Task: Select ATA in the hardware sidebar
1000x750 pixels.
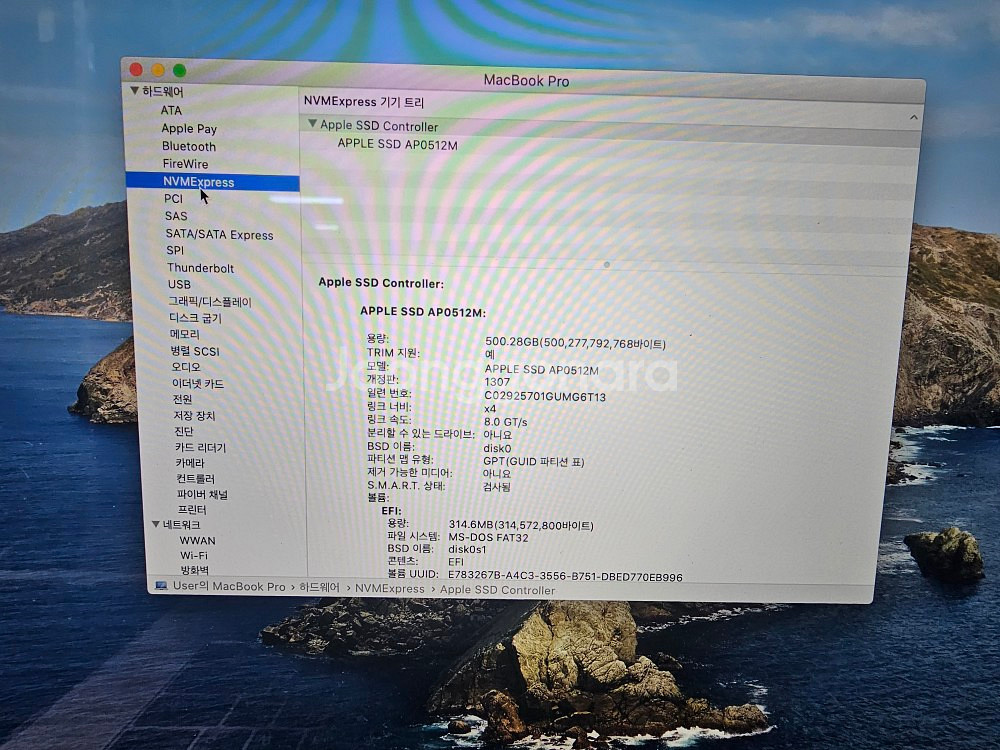Action: pos(171,110)
